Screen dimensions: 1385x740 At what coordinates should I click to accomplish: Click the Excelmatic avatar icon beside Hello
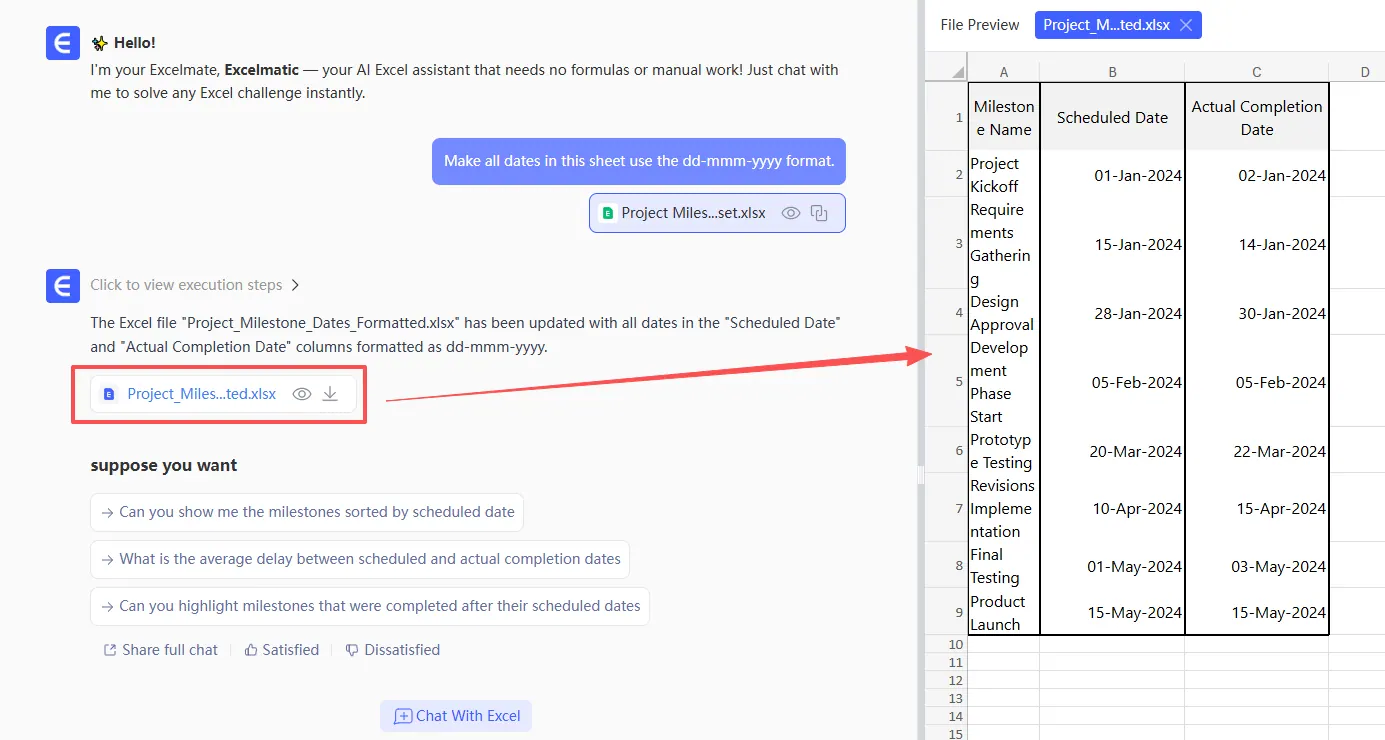63,43
